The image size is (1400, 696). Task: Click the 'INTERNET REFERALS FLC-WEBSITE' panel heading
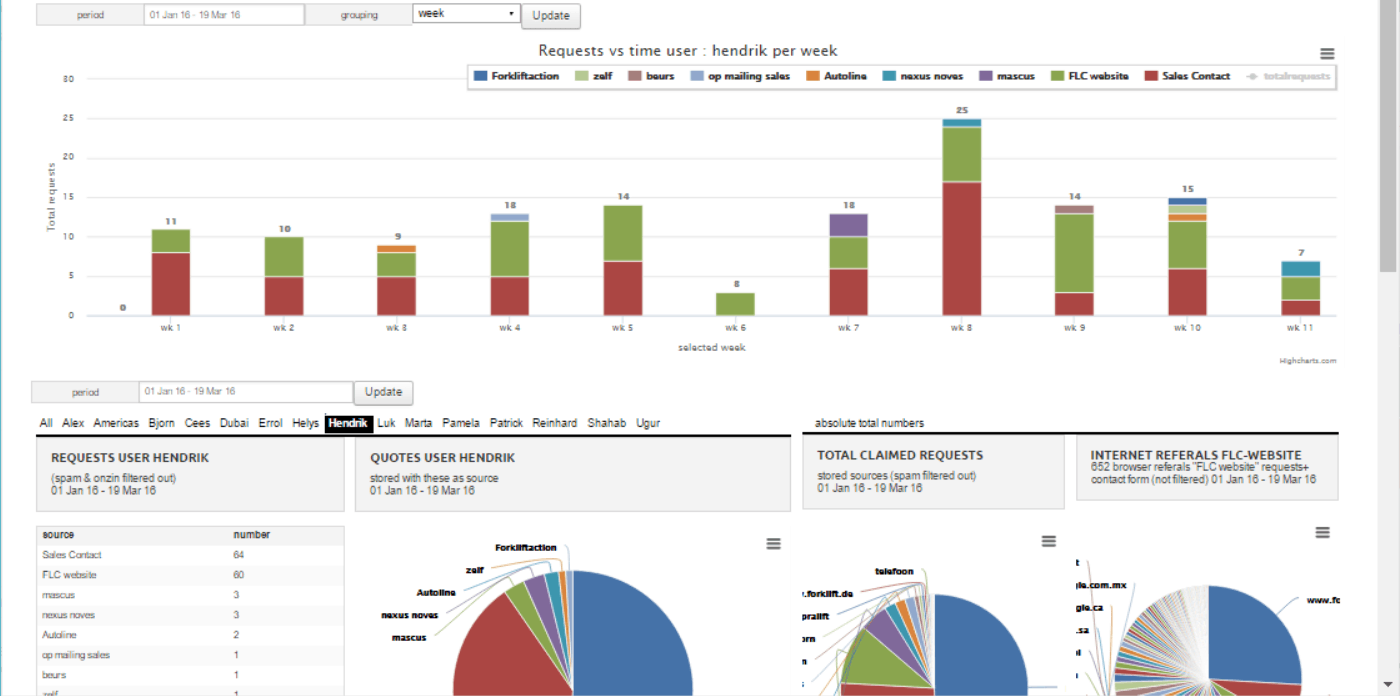pyautogui.click(x=1196, y=455)
